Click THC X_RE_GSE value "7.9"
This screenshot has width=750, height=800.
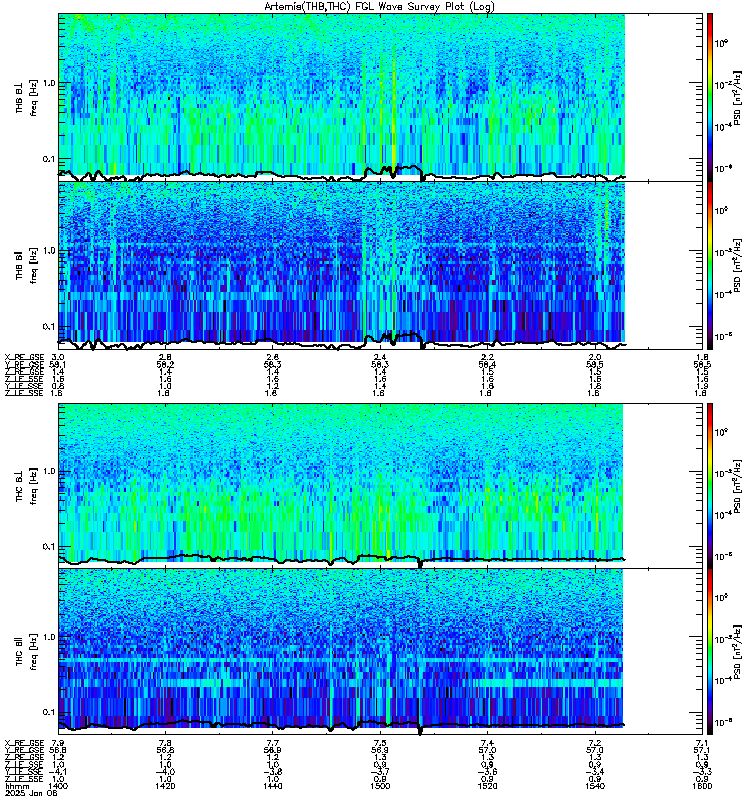click(58, 743)
